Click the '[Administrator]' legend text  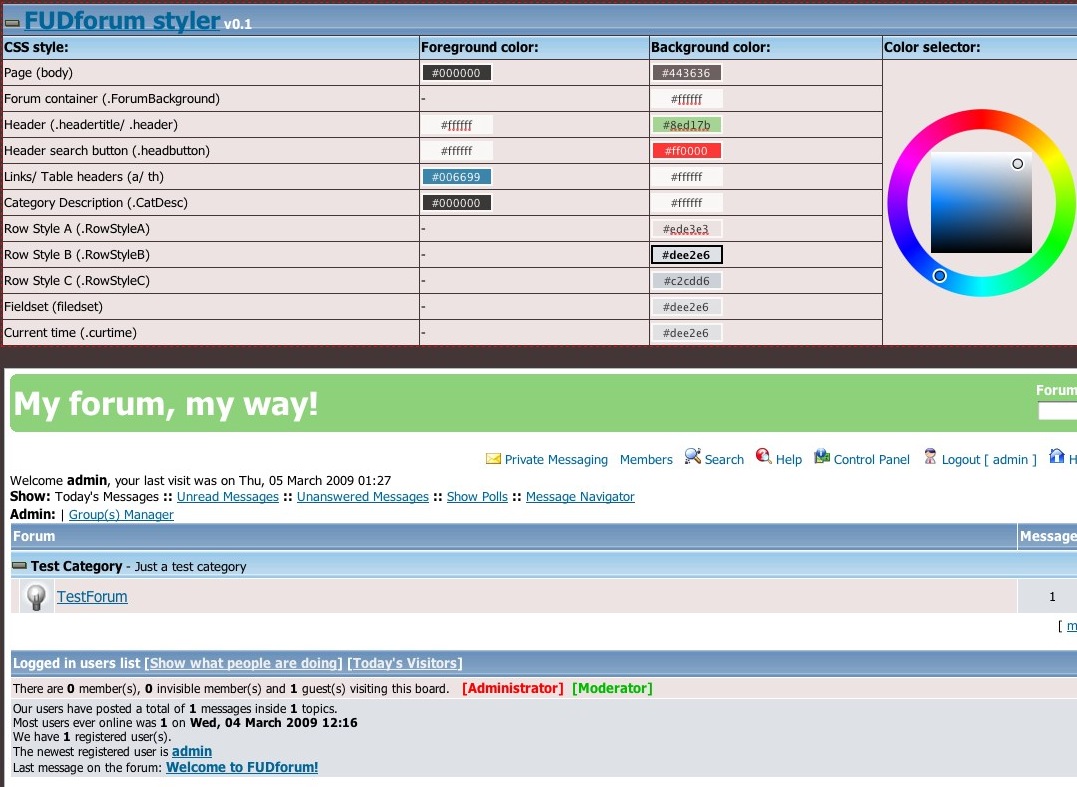[512, 688]
